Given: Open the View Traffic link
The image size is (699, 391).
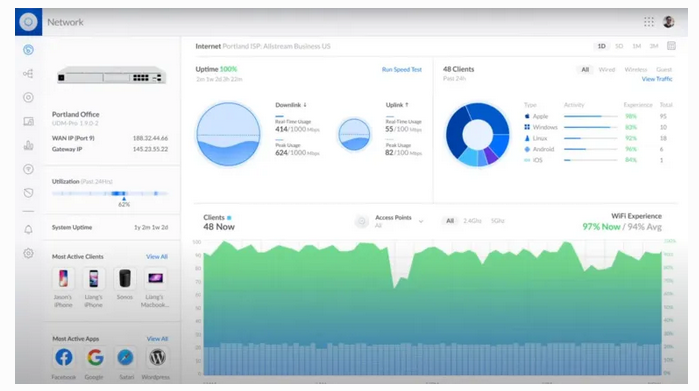Looking at the screenshot, I should click(x=657, y=79).
